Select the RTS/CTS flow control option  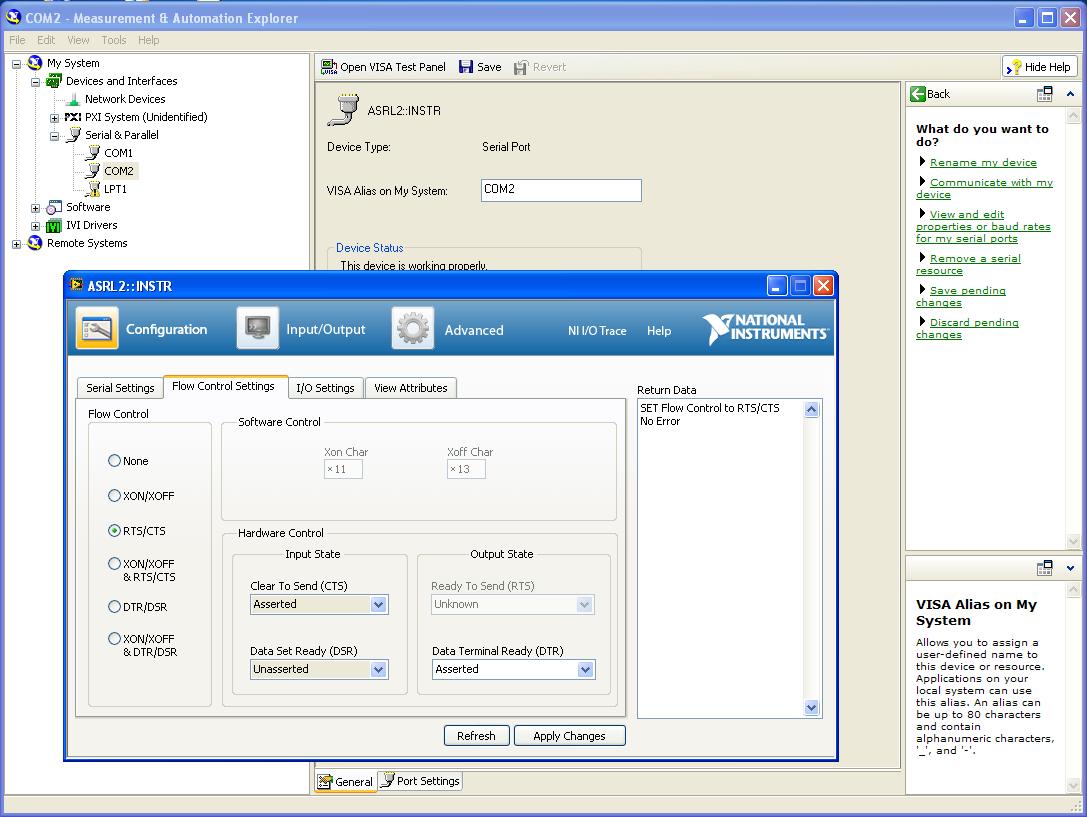click(114, 531)
